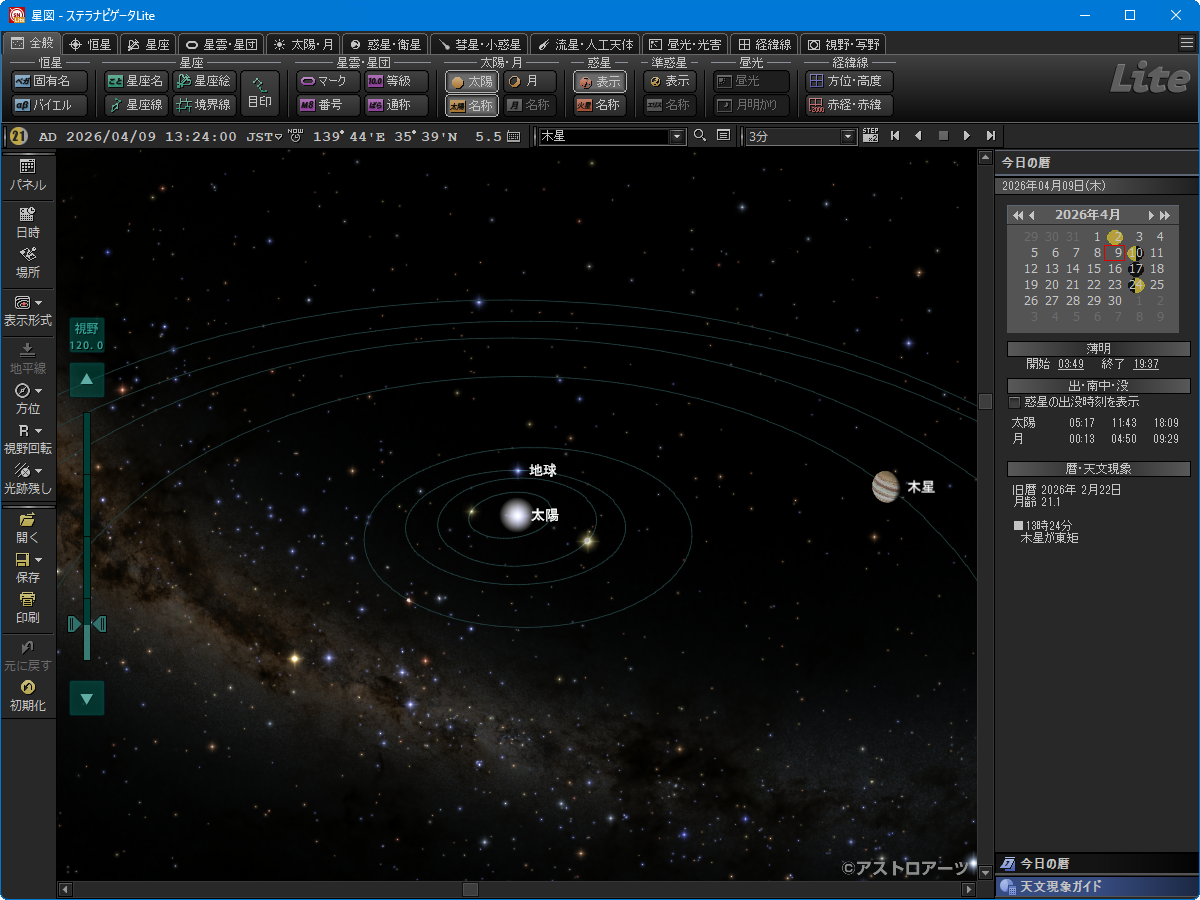This screenshot has height=900, width=1200.
Task: Click the 場所 location icon
Action: click(28, 262)
